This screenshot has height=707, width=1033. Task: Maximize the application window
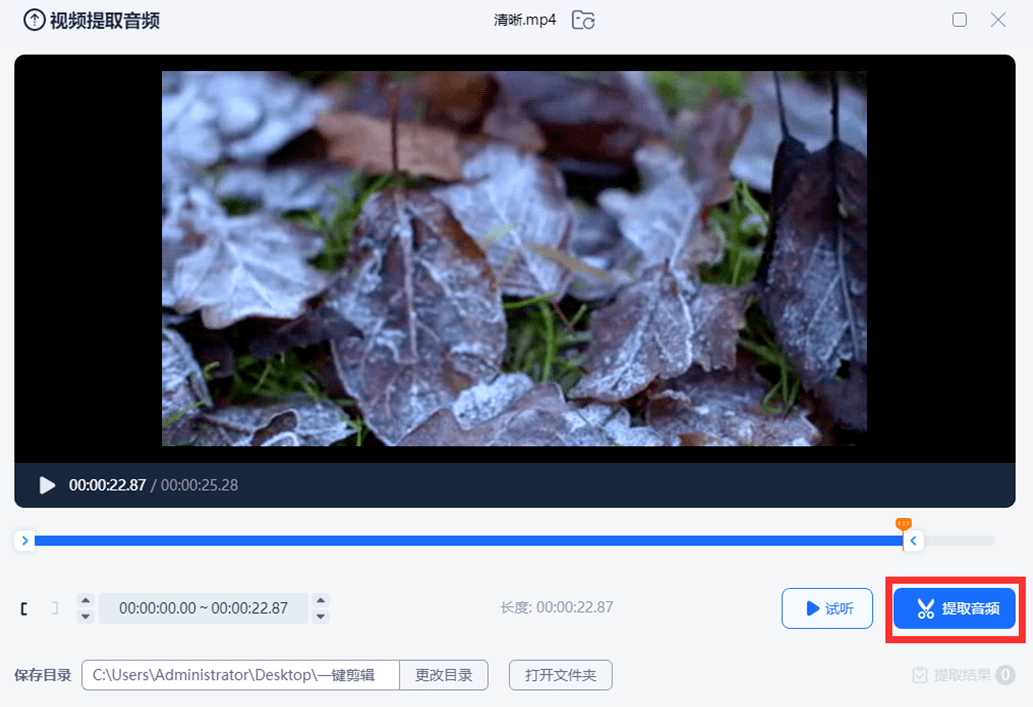[x=959, y=20]
